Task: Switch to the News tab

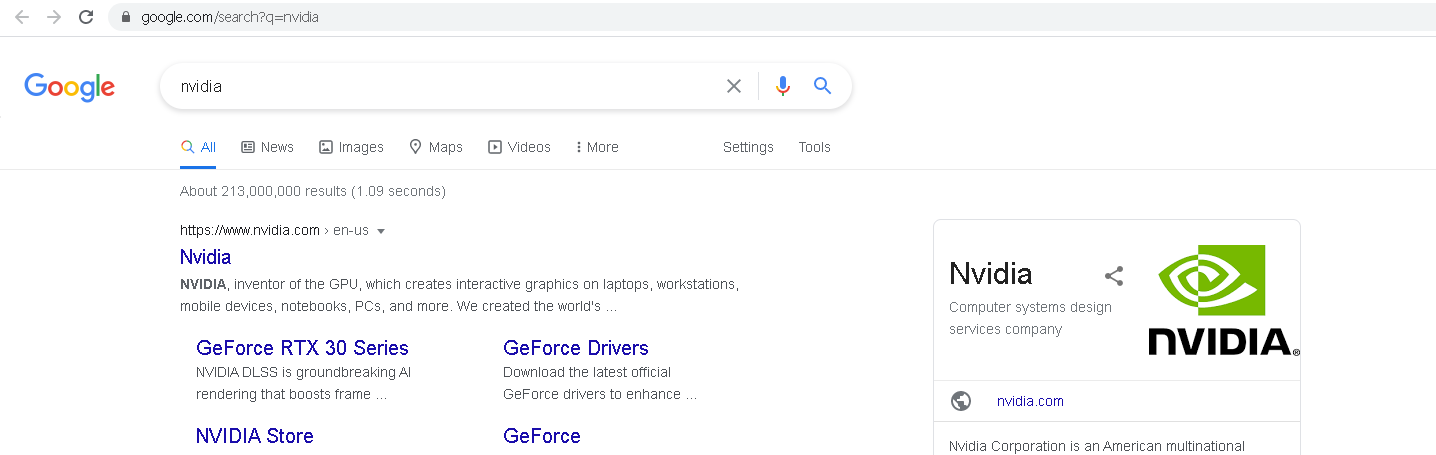Action: coord(267,147)
